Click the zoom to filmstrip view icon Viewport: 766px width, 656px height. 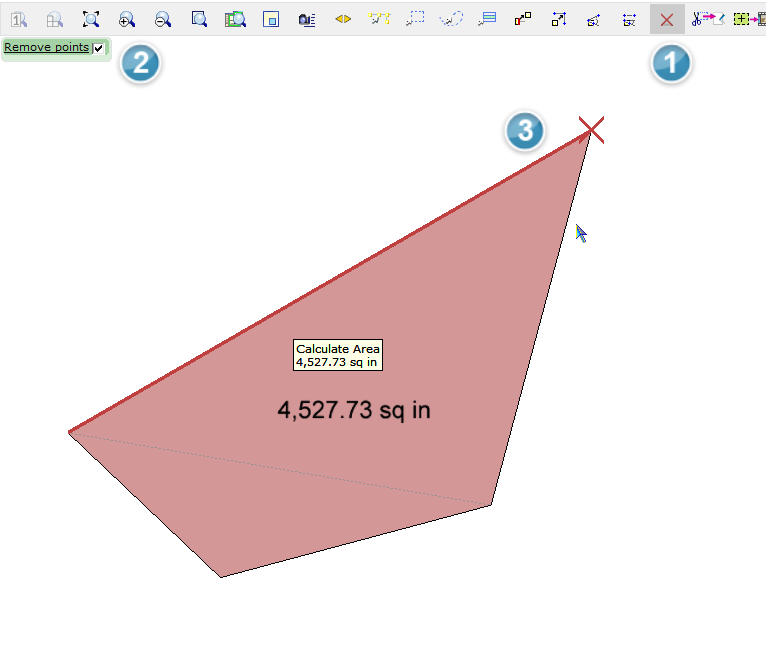pyautogui.click(x=235, y=20)
